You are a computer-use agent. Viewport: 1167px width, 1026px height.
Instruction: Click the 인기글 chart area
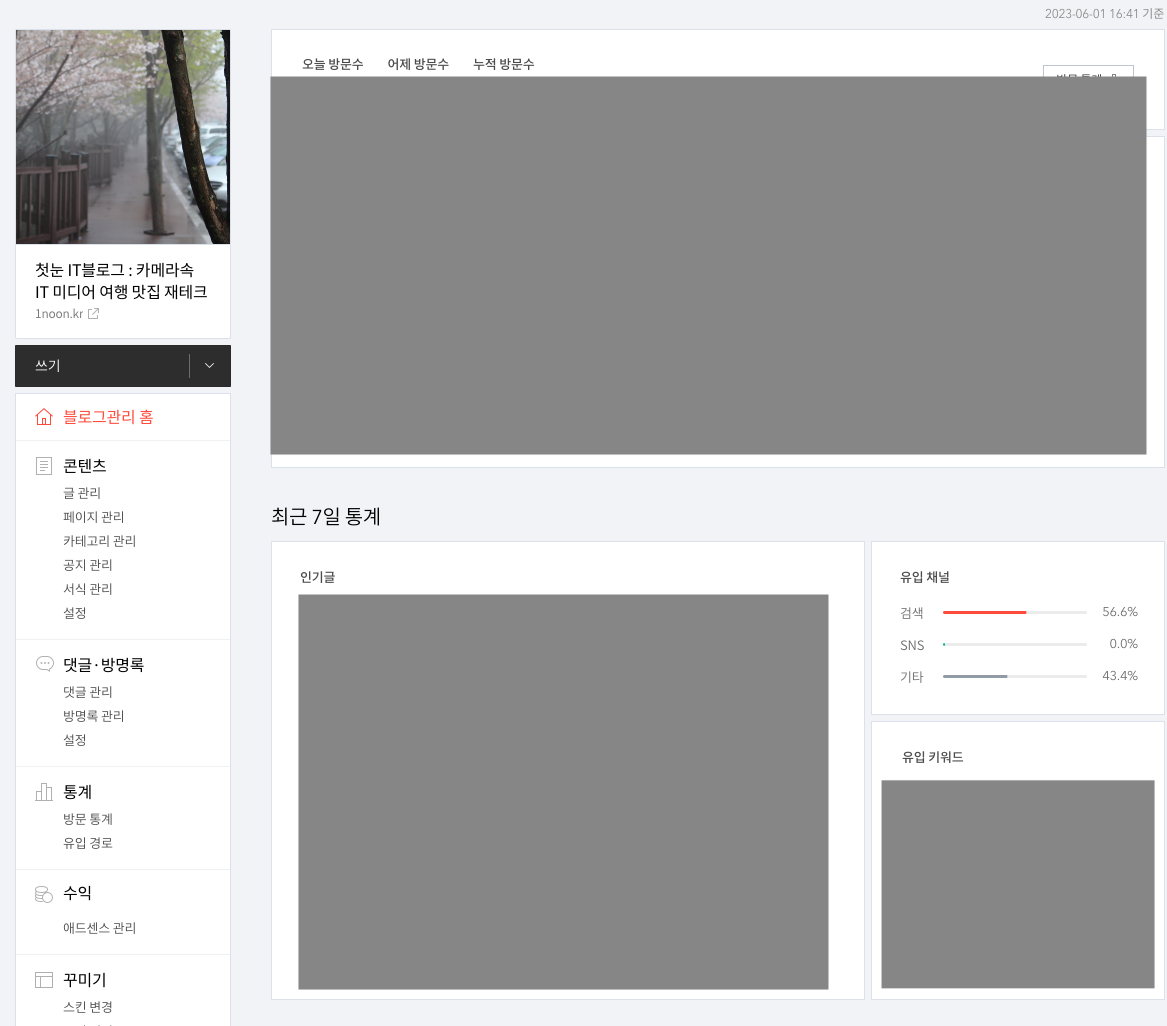(563, 791)
